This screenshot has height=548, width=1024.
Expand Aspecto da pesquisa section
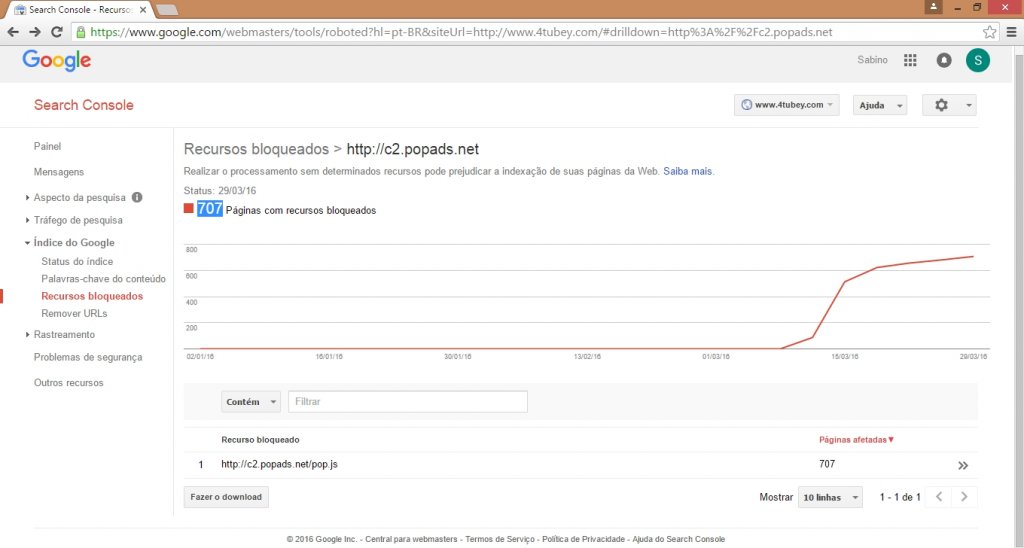(x=27, y=197)
